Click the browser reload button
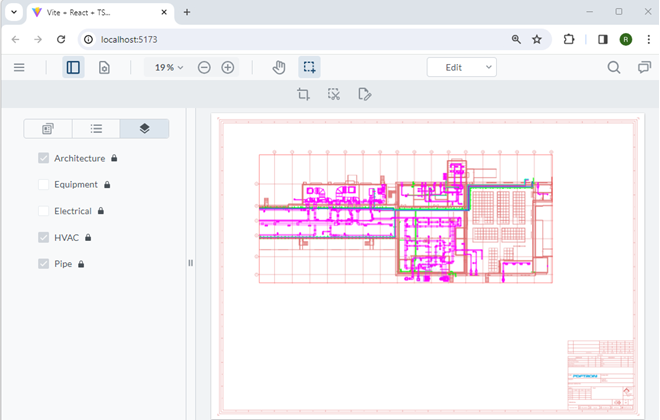 61,39
